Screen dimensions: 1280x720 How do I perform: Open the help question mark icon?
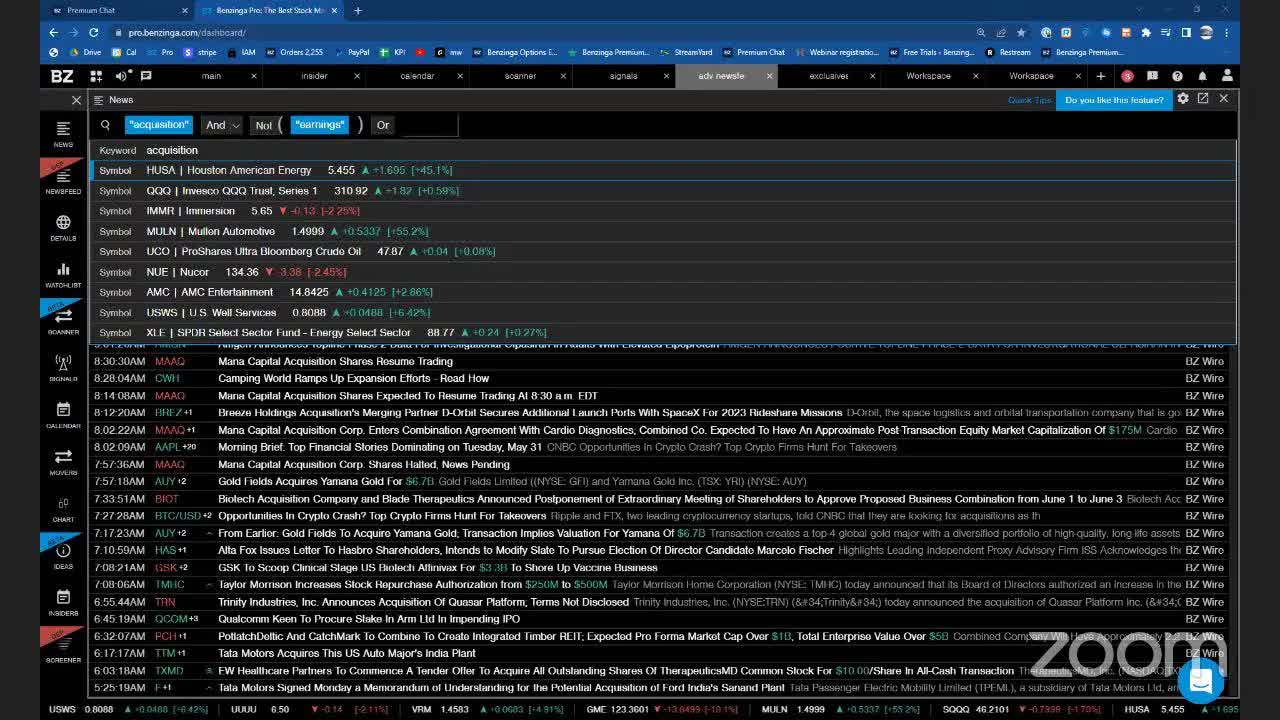[x=1177, y=76]
